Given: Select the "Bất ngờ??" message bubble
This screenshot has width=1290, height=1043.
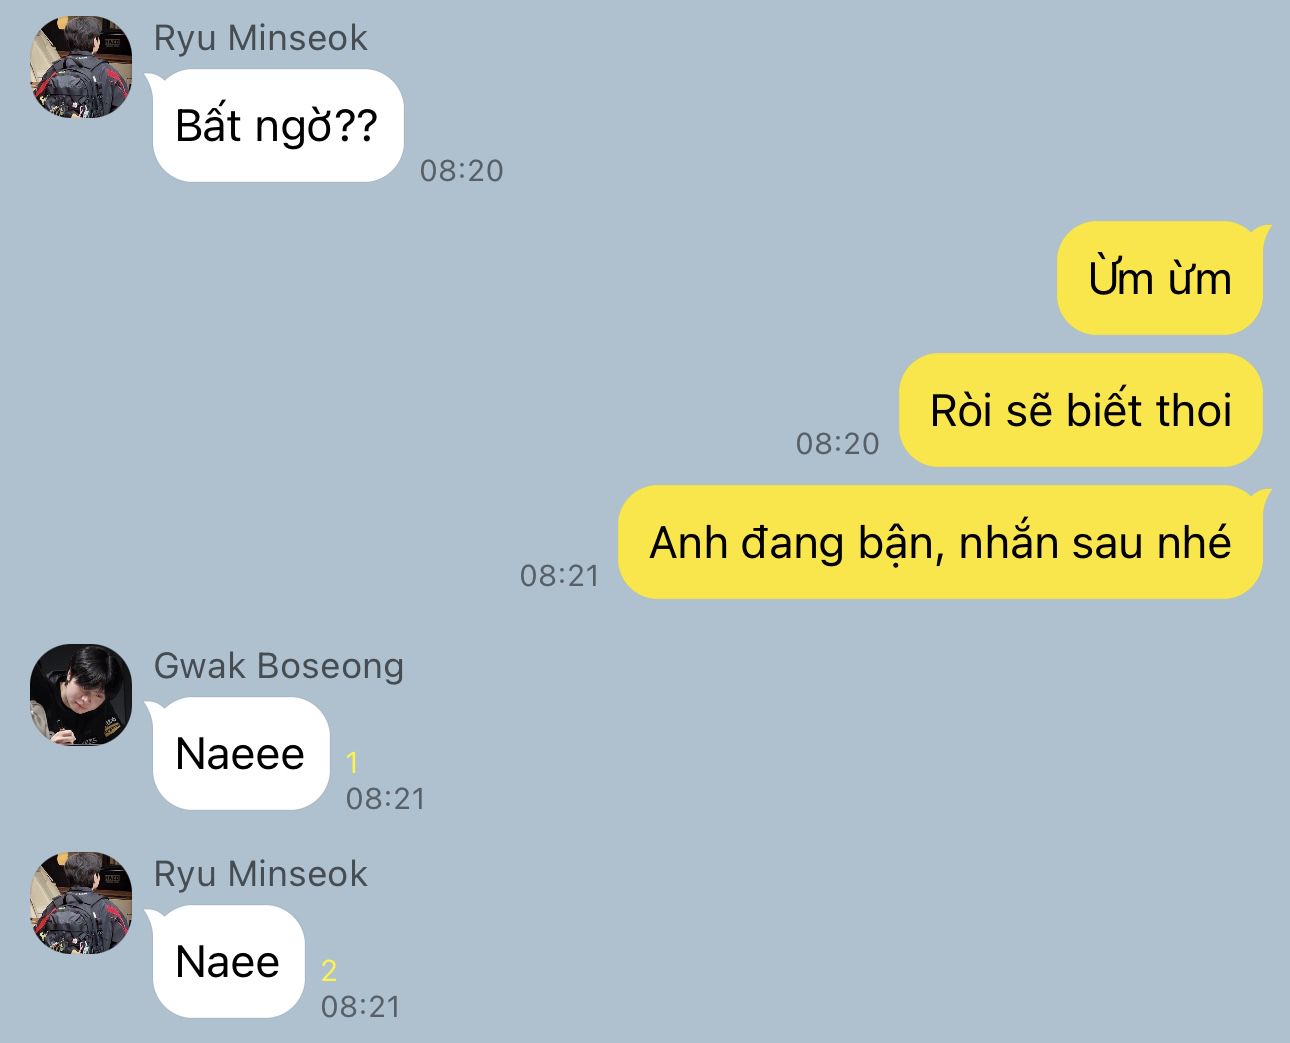Looking at the screenshot, I should pos(277,126).
